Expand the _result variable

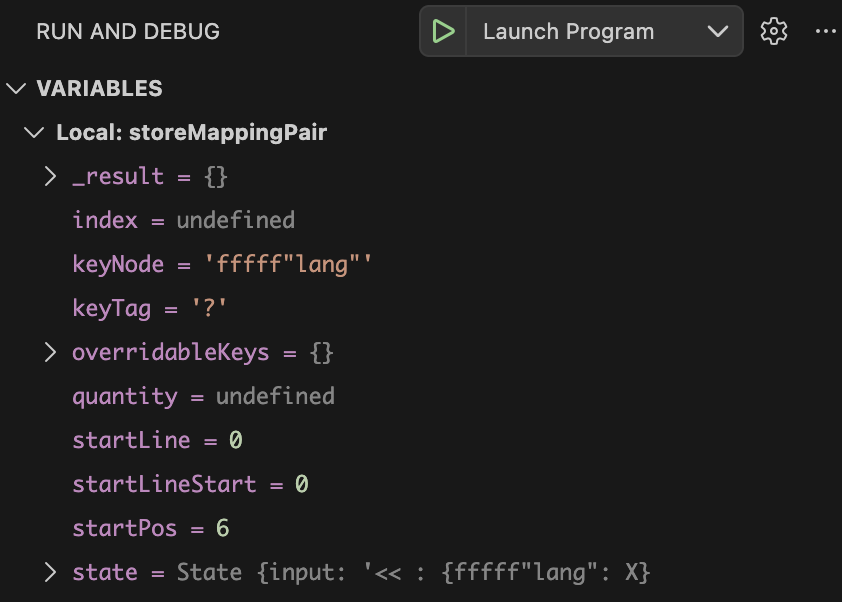50,176
